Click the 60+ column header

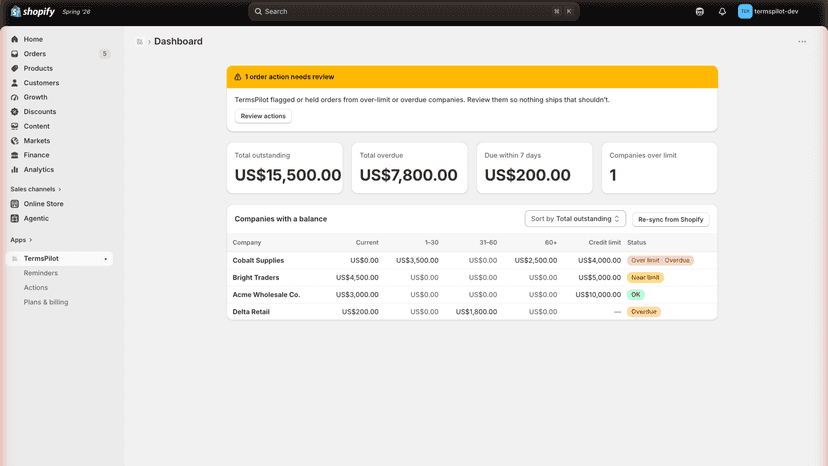(551, 243)
